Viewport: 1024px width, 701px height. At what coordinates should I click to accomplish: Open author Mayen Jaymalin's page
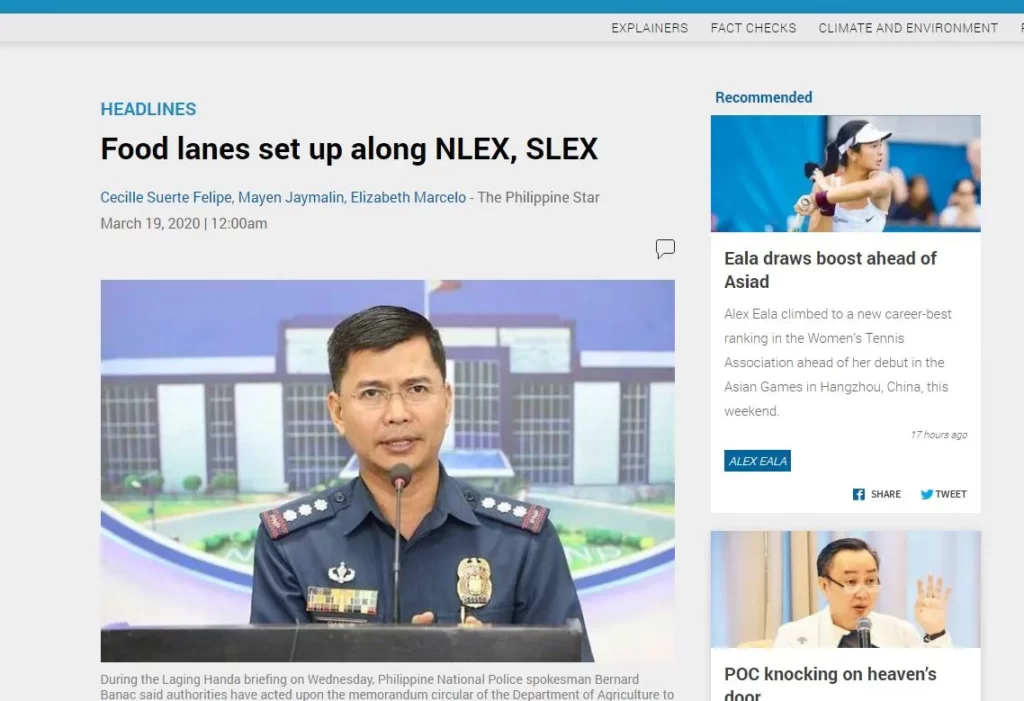[x=291, y=197]
